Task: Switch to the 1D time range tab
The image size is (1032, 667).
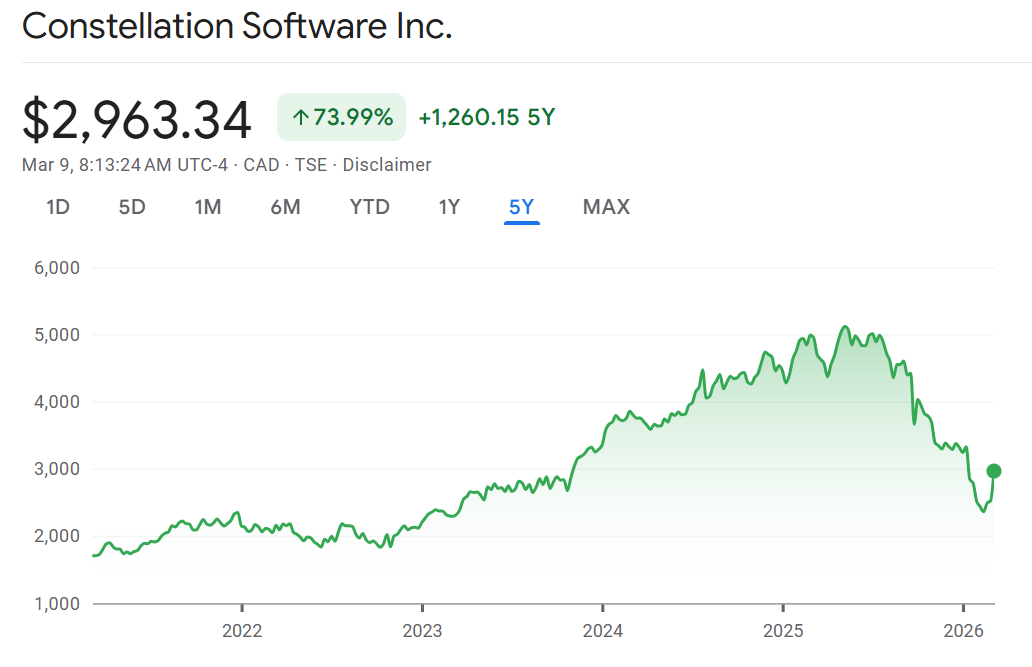Action: tap(58, 207)
